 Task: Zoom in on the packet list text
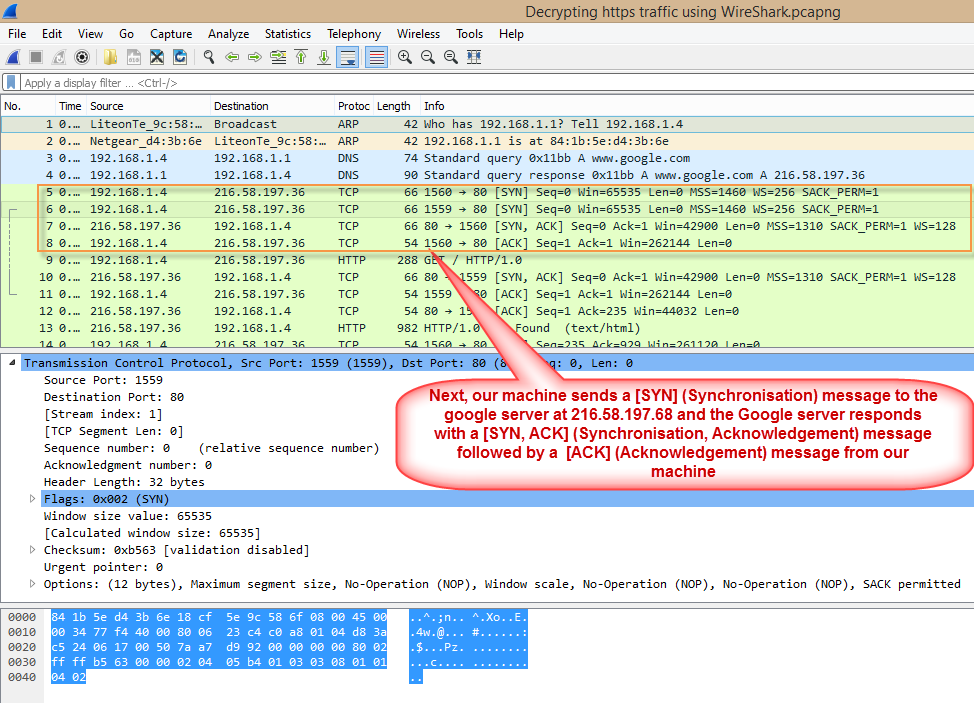tap(404, 57)
